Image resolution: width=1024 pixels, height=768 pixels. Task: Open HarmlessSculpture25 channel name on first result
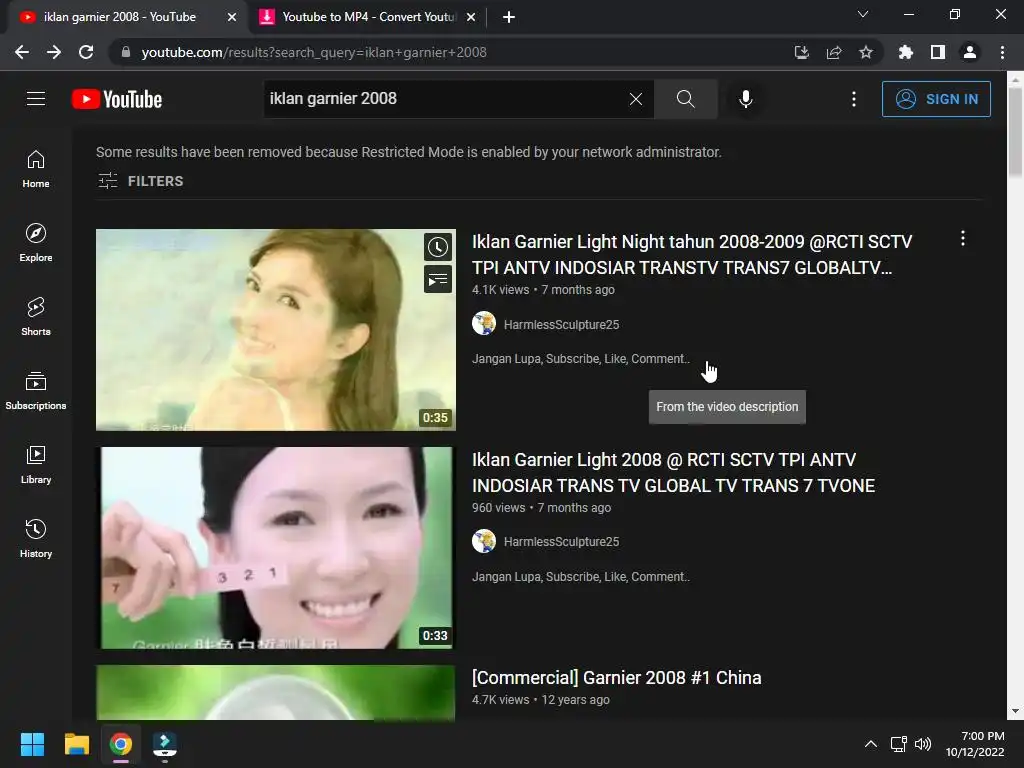click(561, 325)
